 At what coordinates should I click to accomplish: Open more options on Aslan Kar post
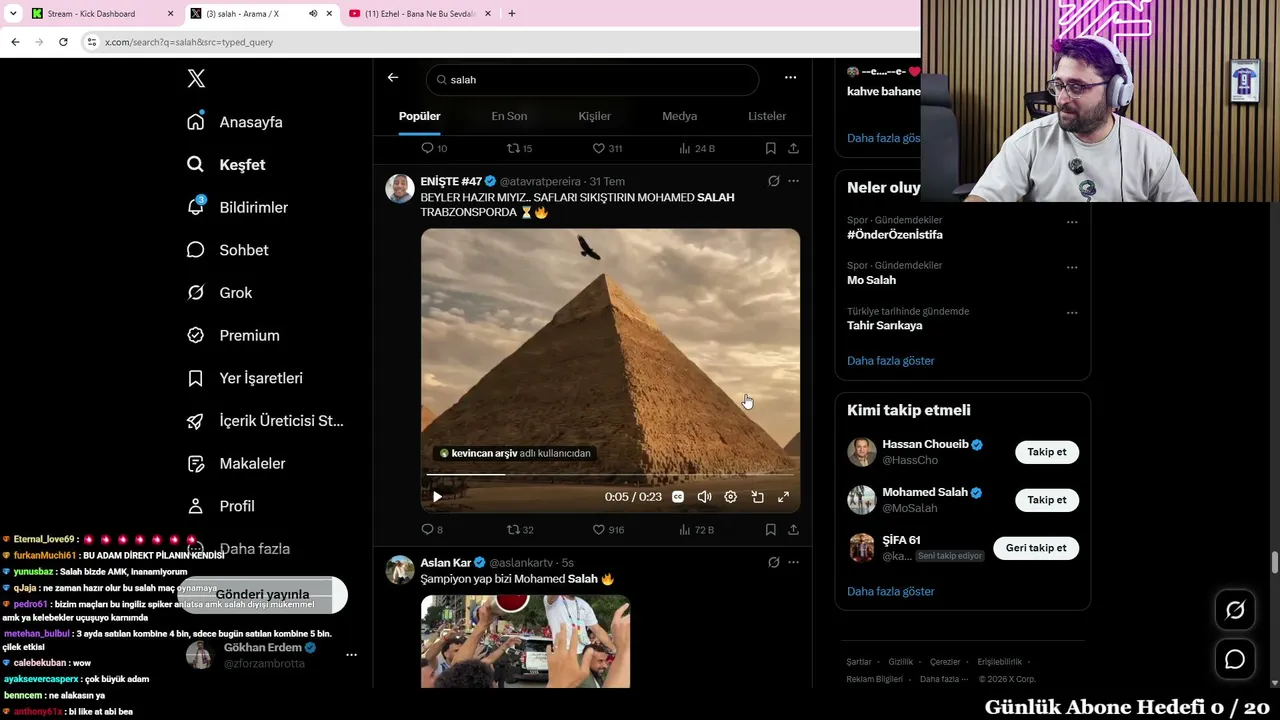click(x=793, y=563)
